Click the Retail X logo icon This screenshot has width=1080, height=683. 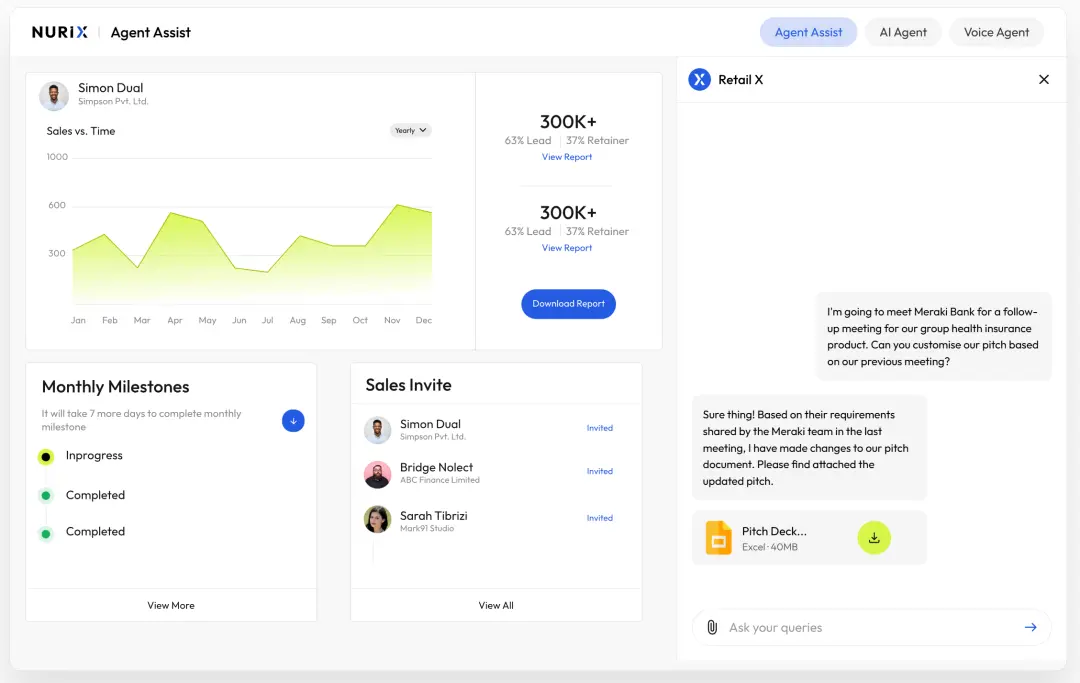699,80
